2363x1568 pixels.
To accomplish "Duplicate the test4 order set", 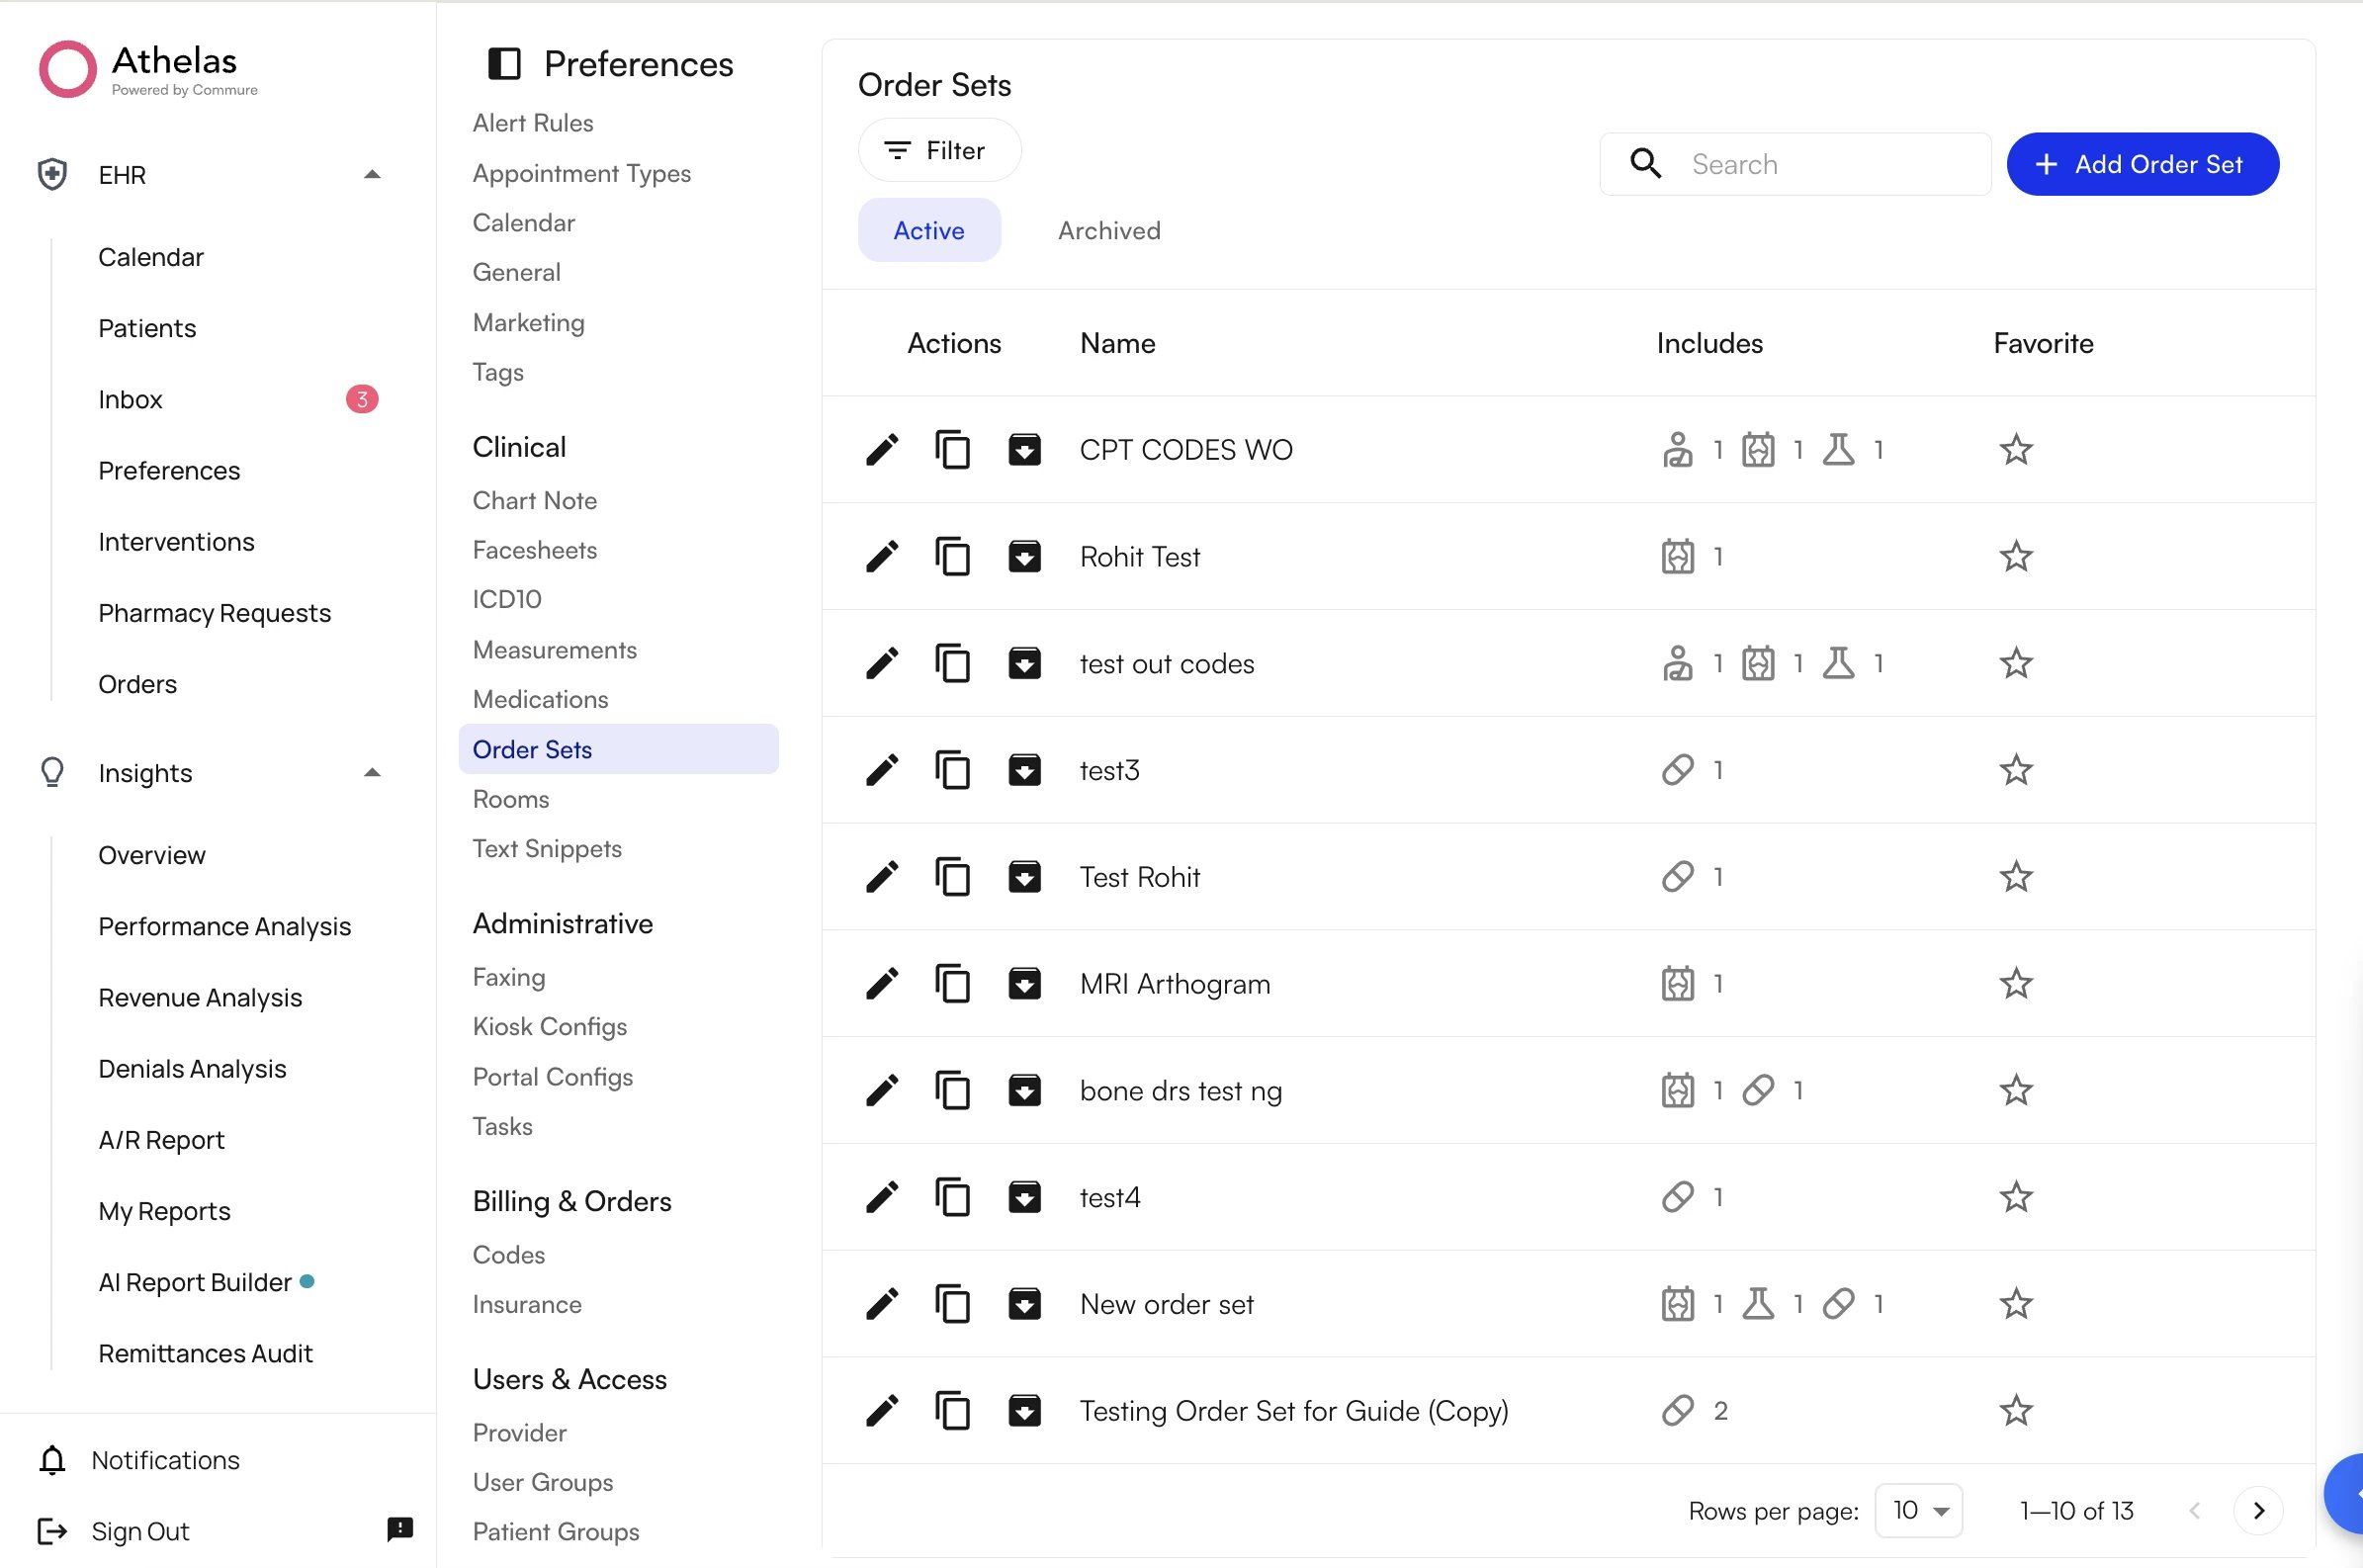I will click(952, 1197).
